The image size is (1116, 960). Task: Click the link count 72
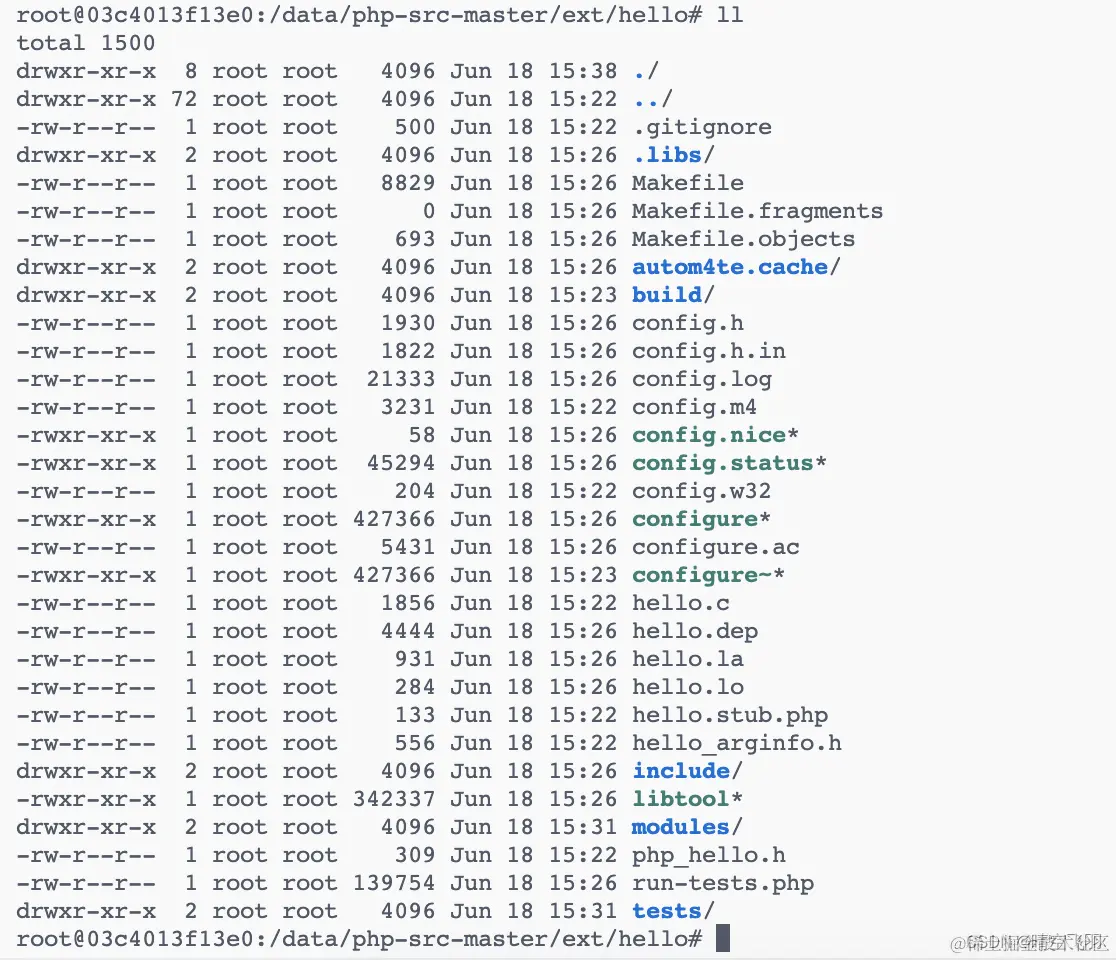click(184, 99)
